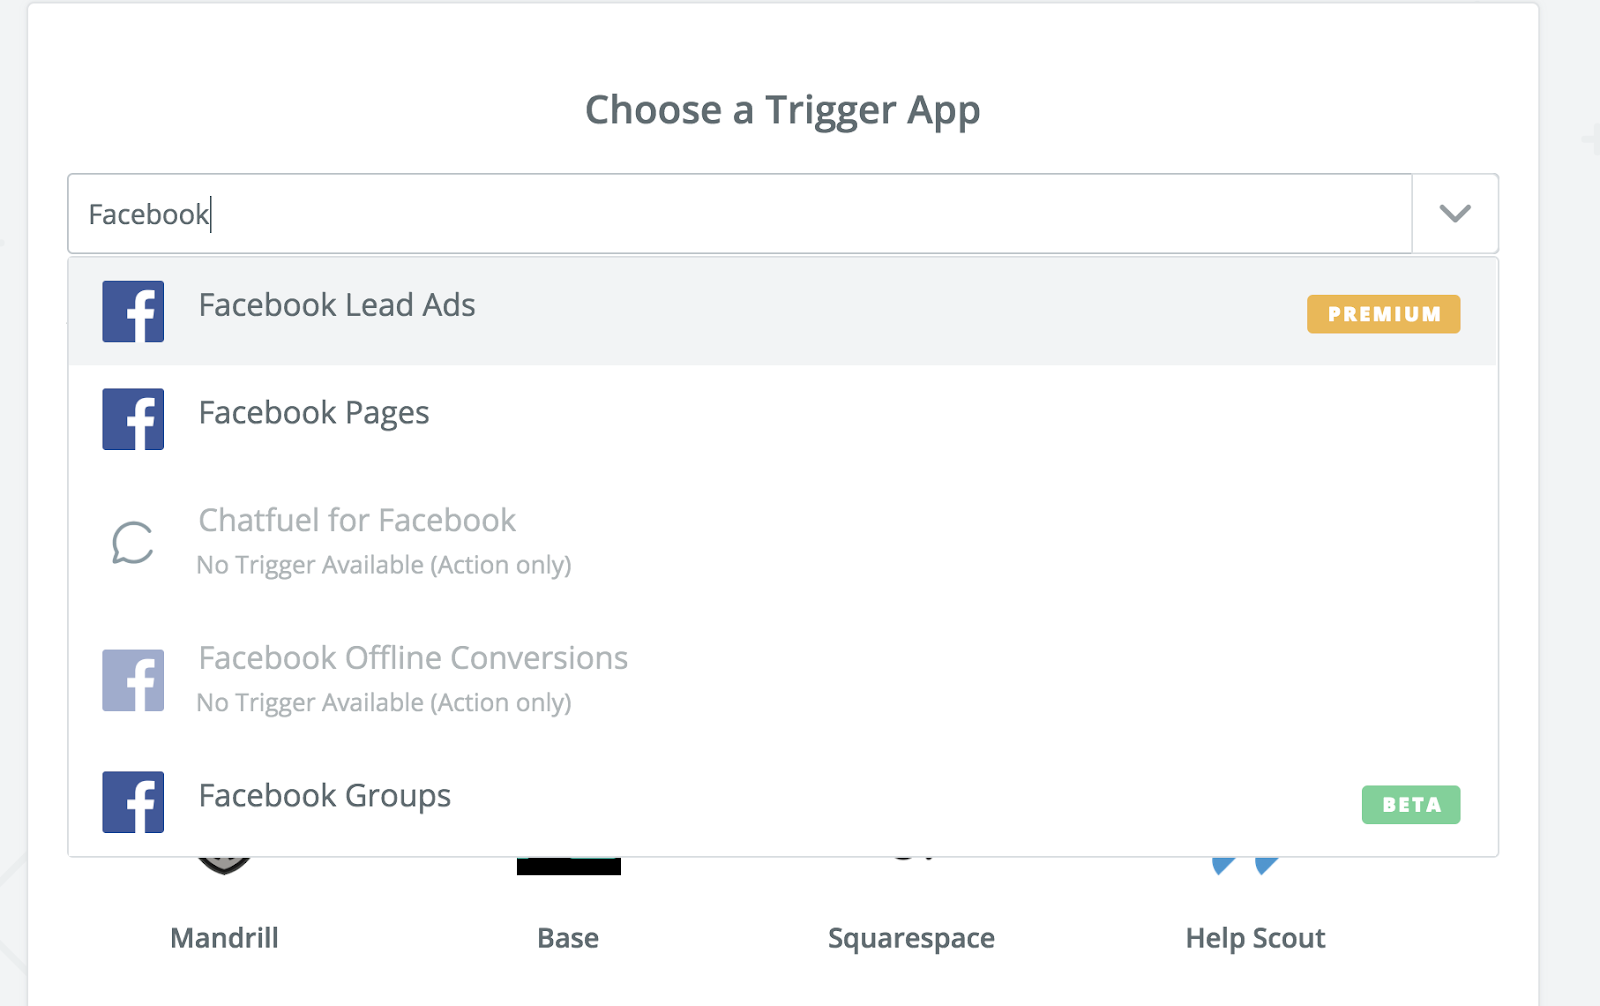The image size is (1600, 1006).
Task: Select the Help Scout app label
Action: point(1255,938)
